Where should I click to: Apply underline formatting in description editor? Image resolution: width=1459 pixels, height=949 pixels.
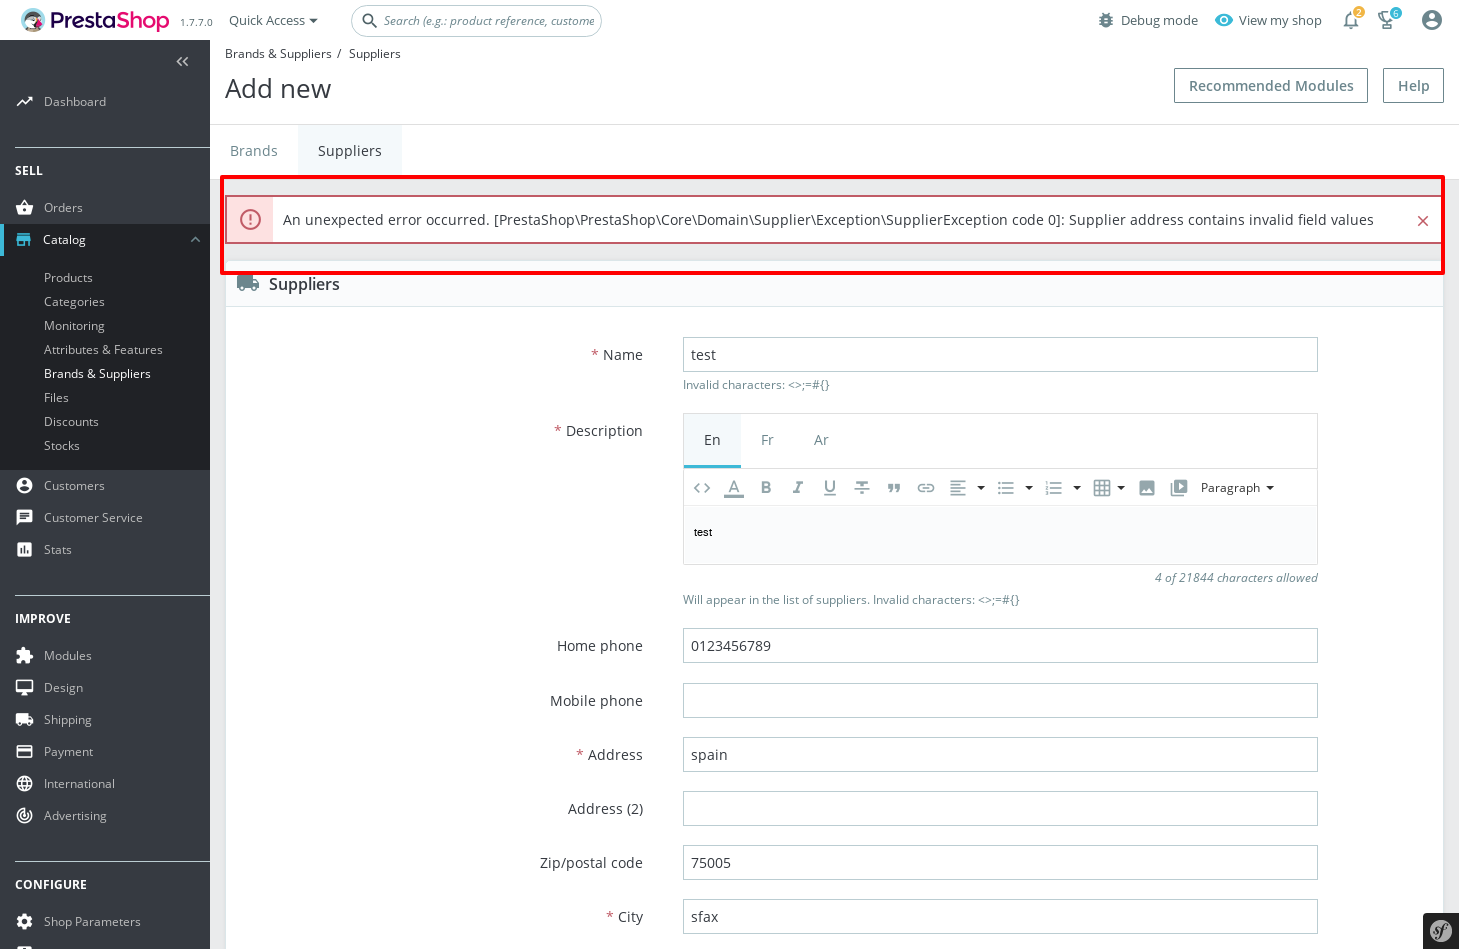click(x=830, y=488)
